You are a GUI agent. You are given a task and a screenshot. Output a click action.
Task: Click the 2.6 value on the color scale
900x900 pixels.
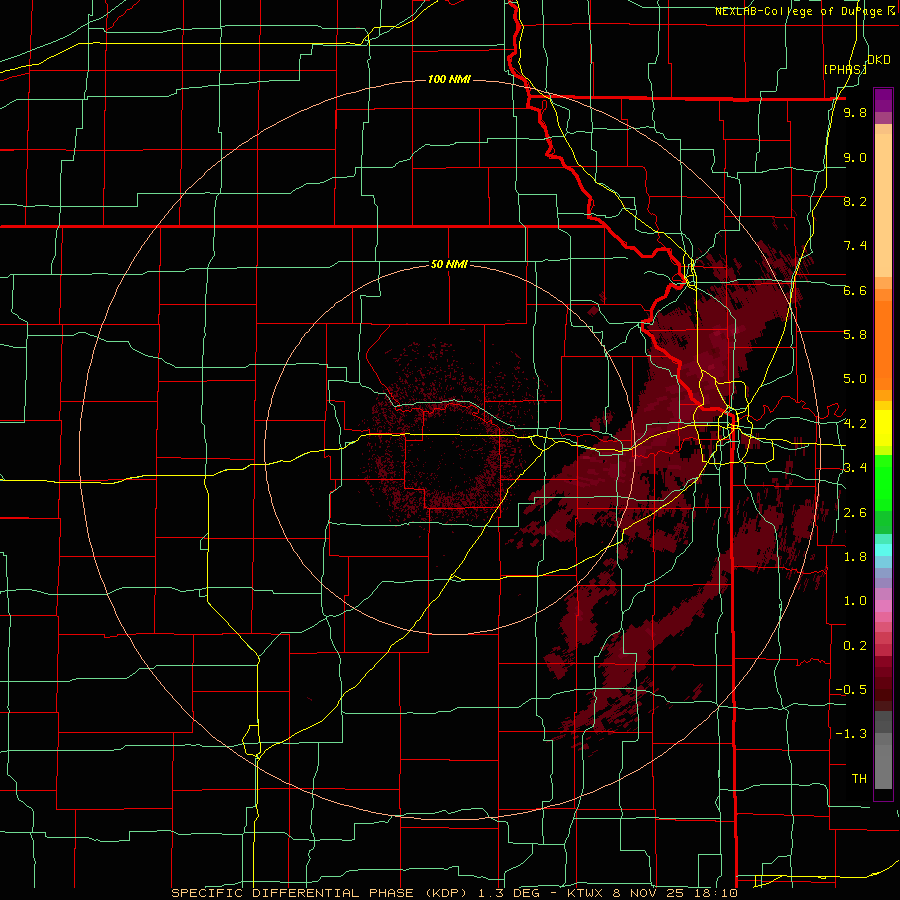click(855, 513)
